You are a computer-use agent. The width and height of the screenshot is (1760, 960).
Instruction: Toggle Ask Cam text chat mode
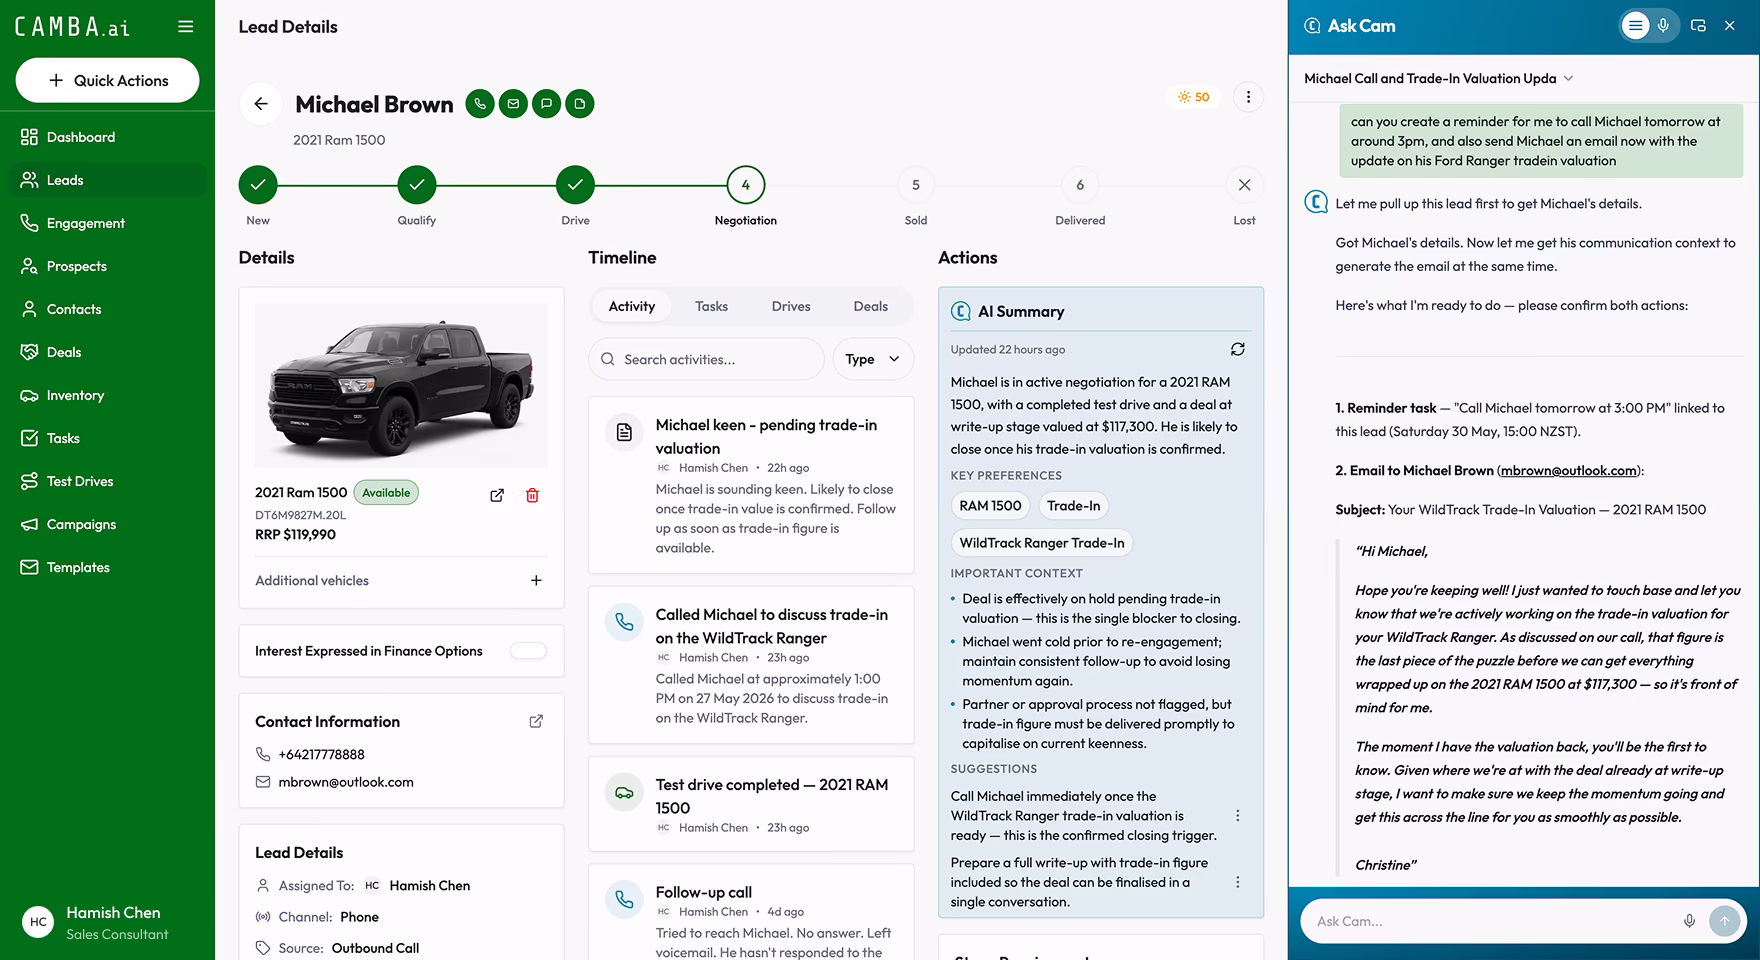click(x=1635, y=26)
